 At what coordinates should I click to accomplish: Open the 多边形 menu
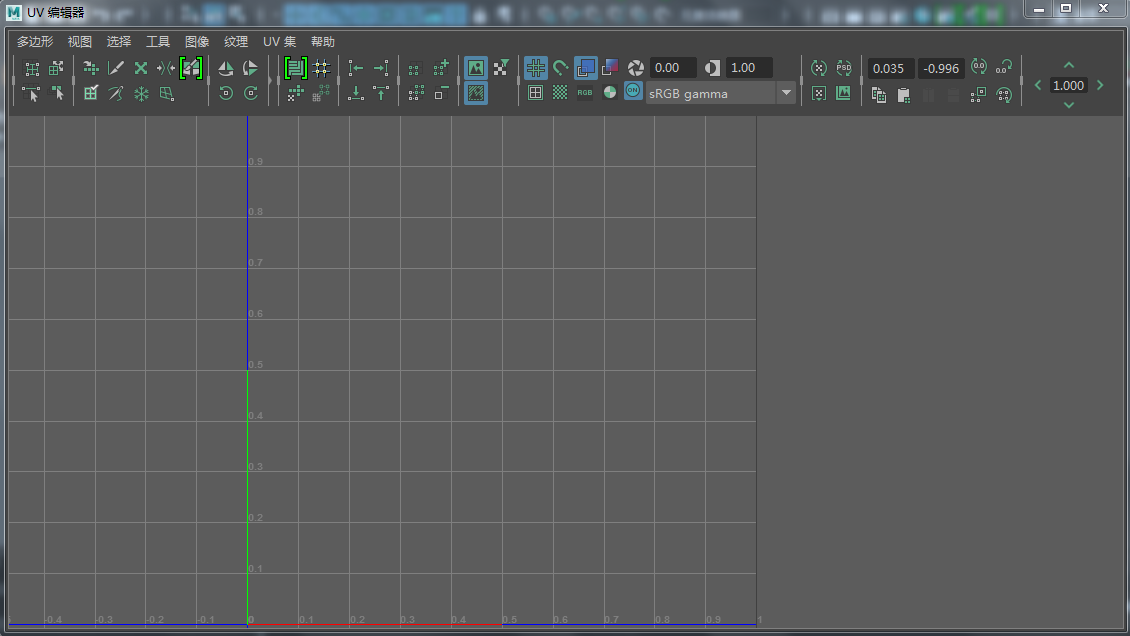point(35,42)
